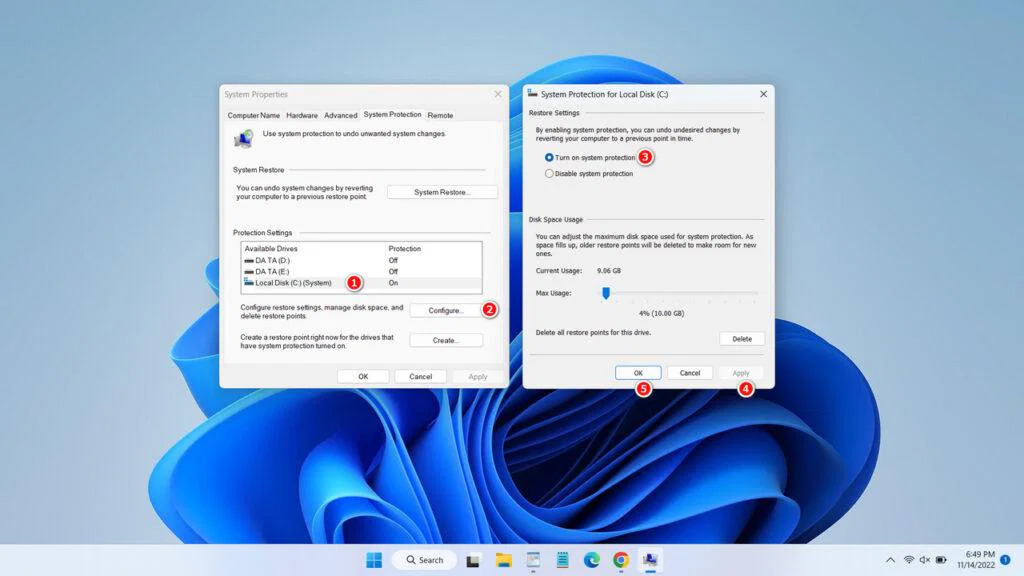Launch File Explorer from the taskbar
The height and width of the screenshot is (576, 1024).
pyautogui.click(x=504, y=559)
